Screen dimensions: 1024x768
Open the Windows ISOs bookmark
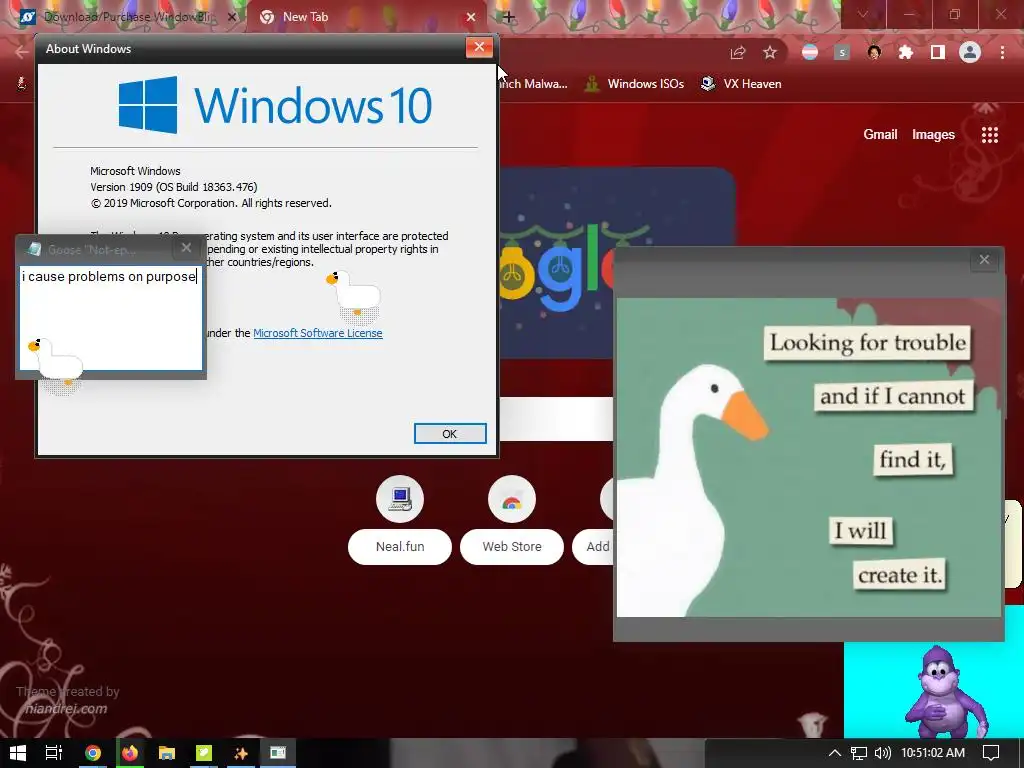point(634,84)
